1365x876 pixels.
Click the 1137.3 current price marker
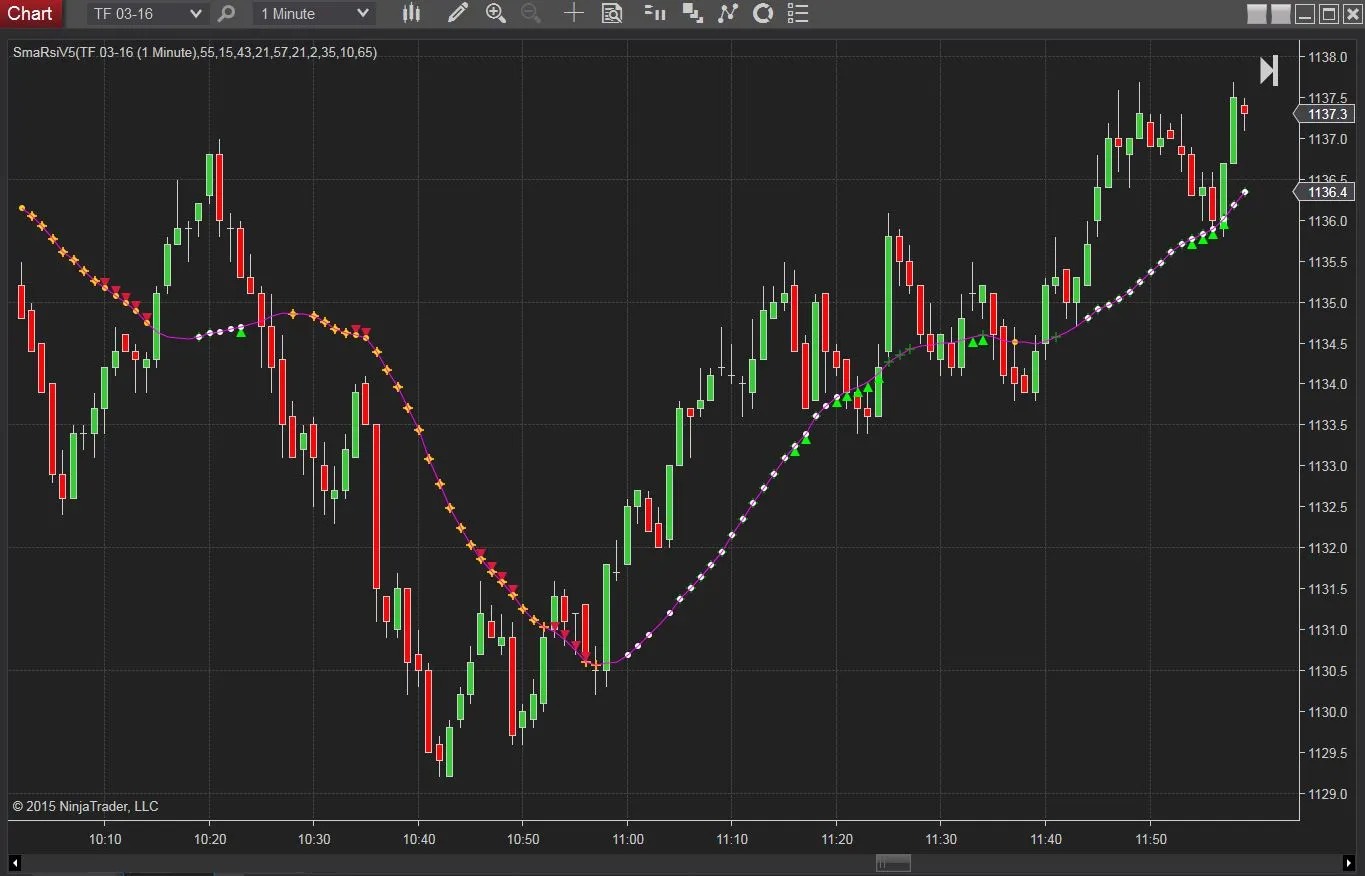click(x=1327, y=115)
